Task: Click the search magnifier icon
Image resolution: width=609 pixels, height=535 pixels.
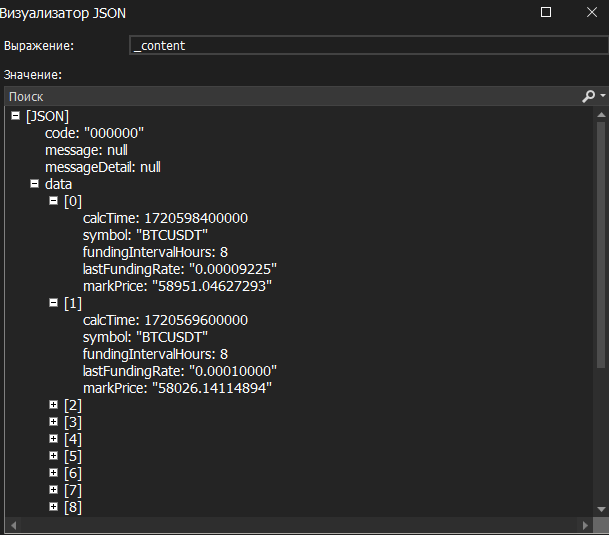Action: pyautogui.click(x=588, y=96)
